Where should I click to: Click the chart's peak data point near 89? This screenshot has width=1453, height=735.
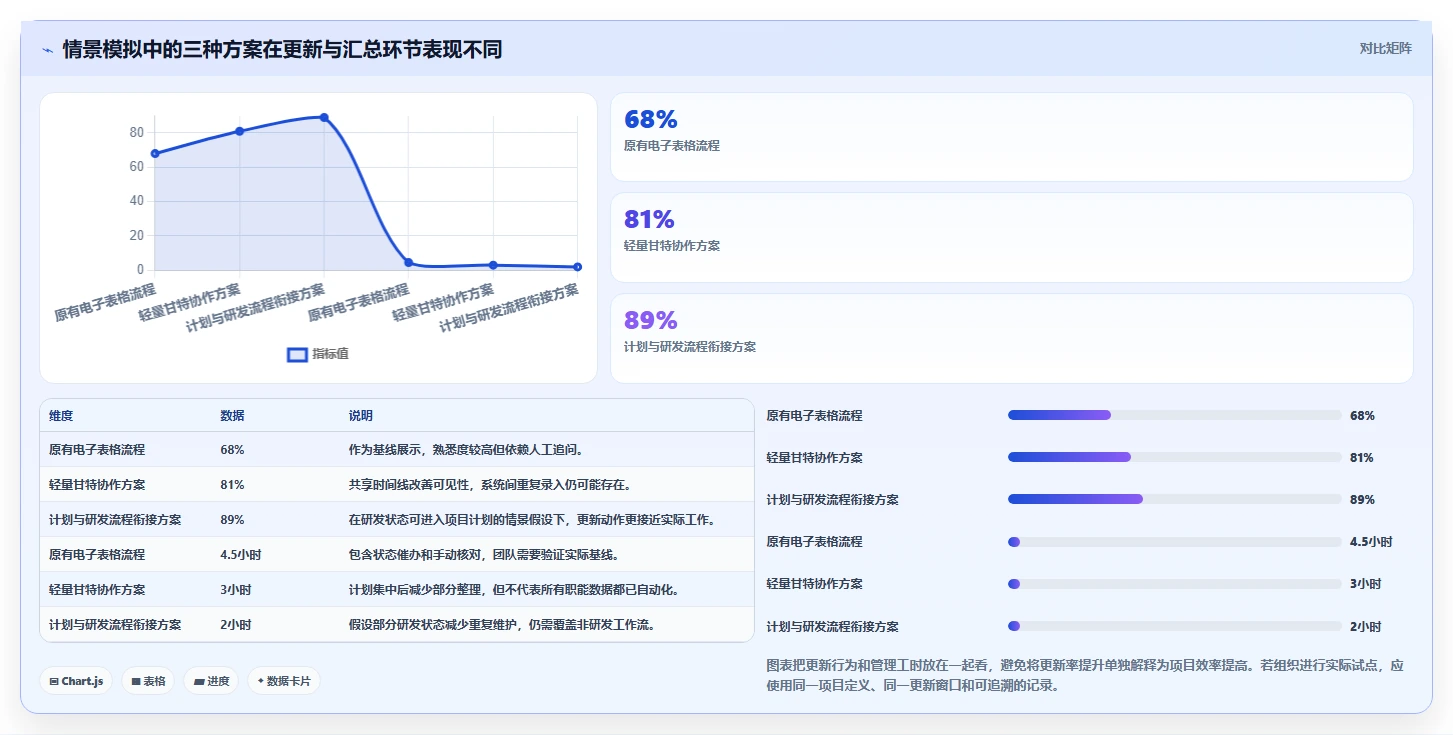[324, 117]
